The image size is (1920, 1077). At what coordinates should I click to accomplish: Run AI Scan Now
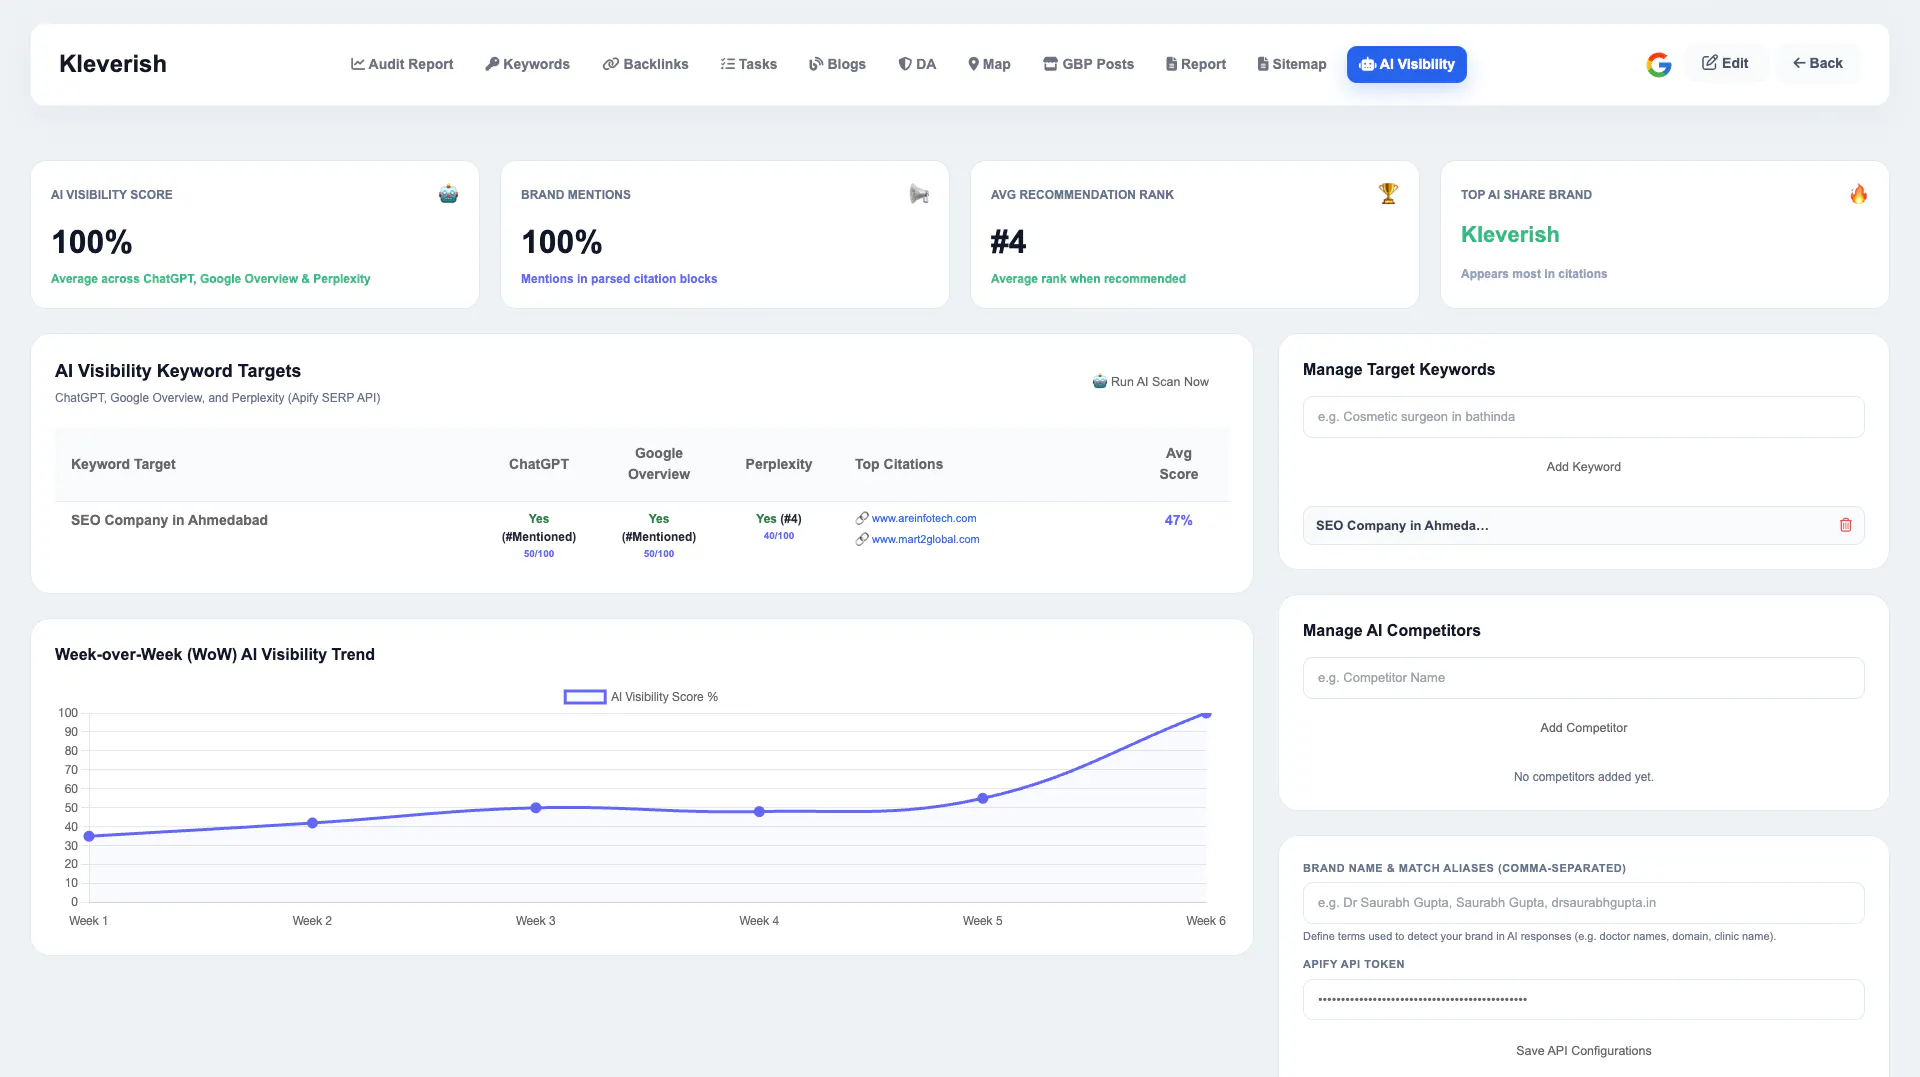(x=1151, y=382)
